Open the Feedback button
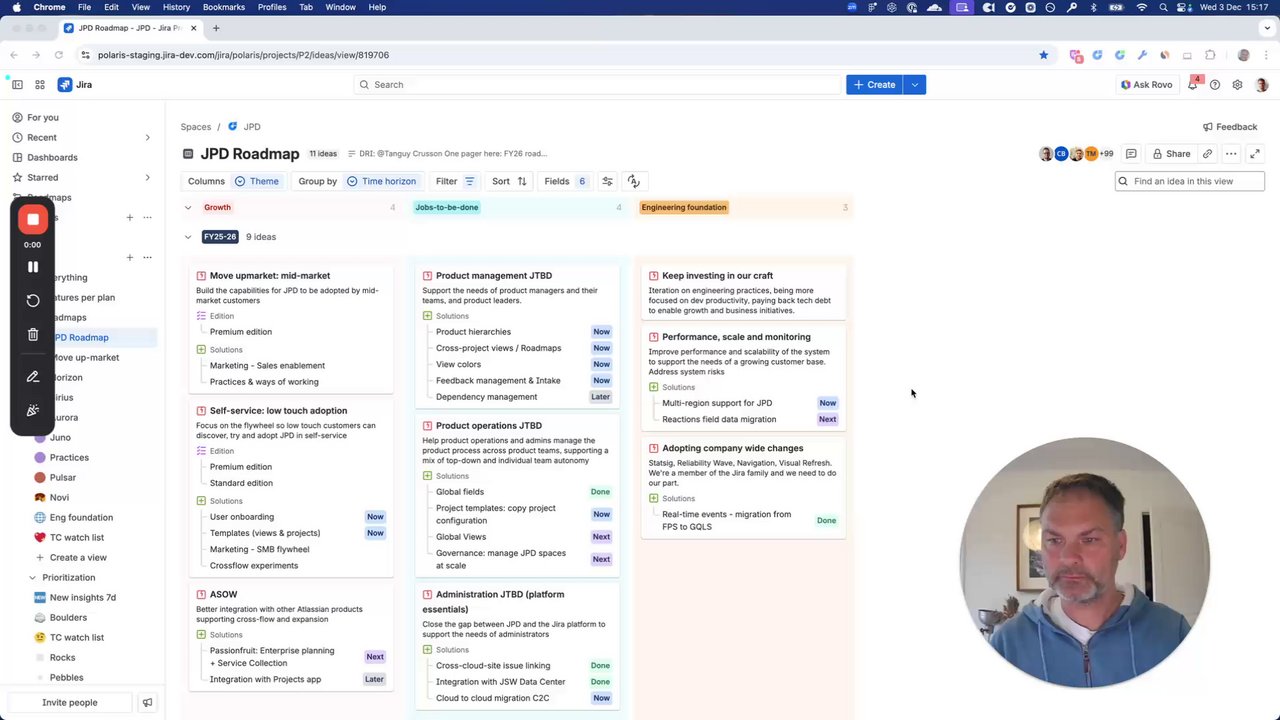This screenshot has width=1280, height=720. pos(1230,127)
